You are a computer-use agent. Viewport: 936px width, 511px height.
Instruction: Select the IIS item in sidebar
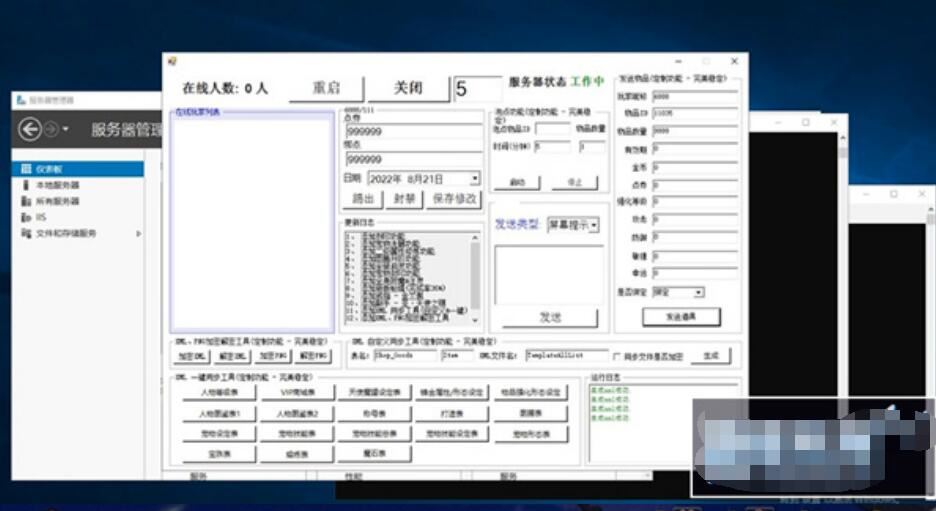coord(41,217)
